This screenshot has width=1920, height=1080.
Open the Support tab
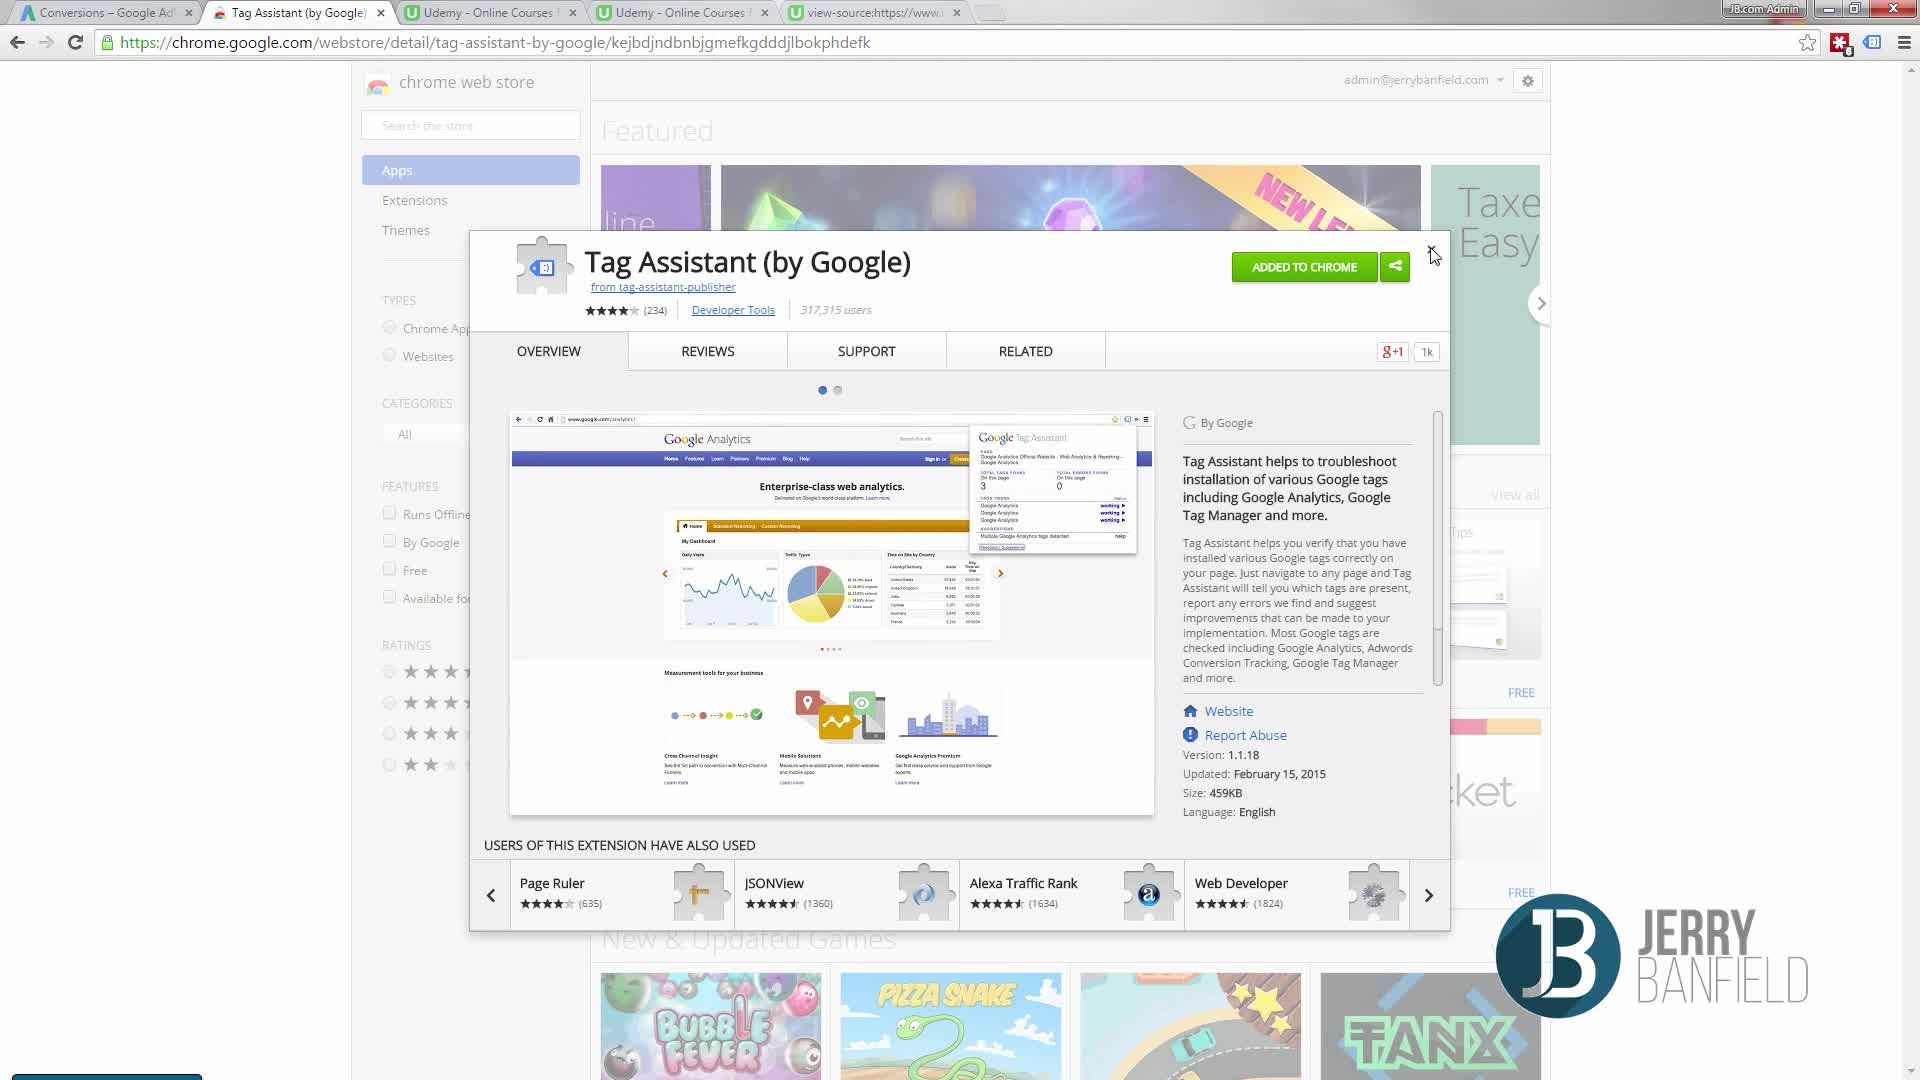pyautogui.click(x=867, y=352)
